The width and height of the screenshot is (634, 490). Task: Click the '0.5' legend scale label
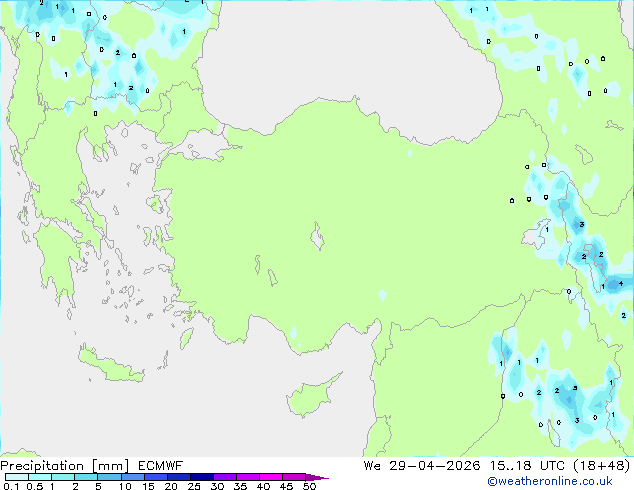[x=34, y=486]
